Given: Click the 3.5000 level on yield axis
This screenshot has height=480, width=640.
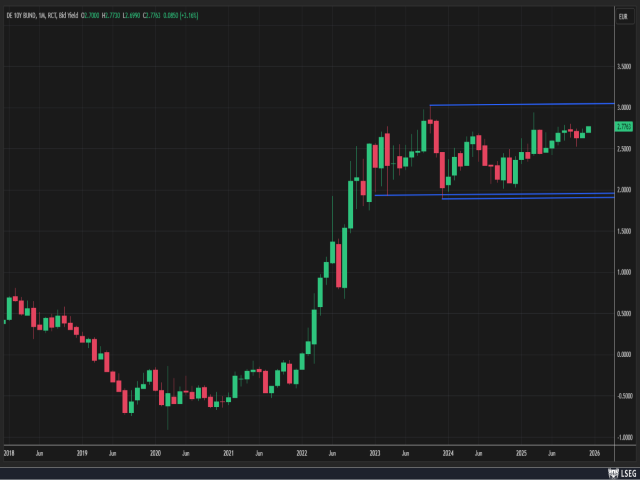Looking at the screenshot, I should (x=624, y=66).
